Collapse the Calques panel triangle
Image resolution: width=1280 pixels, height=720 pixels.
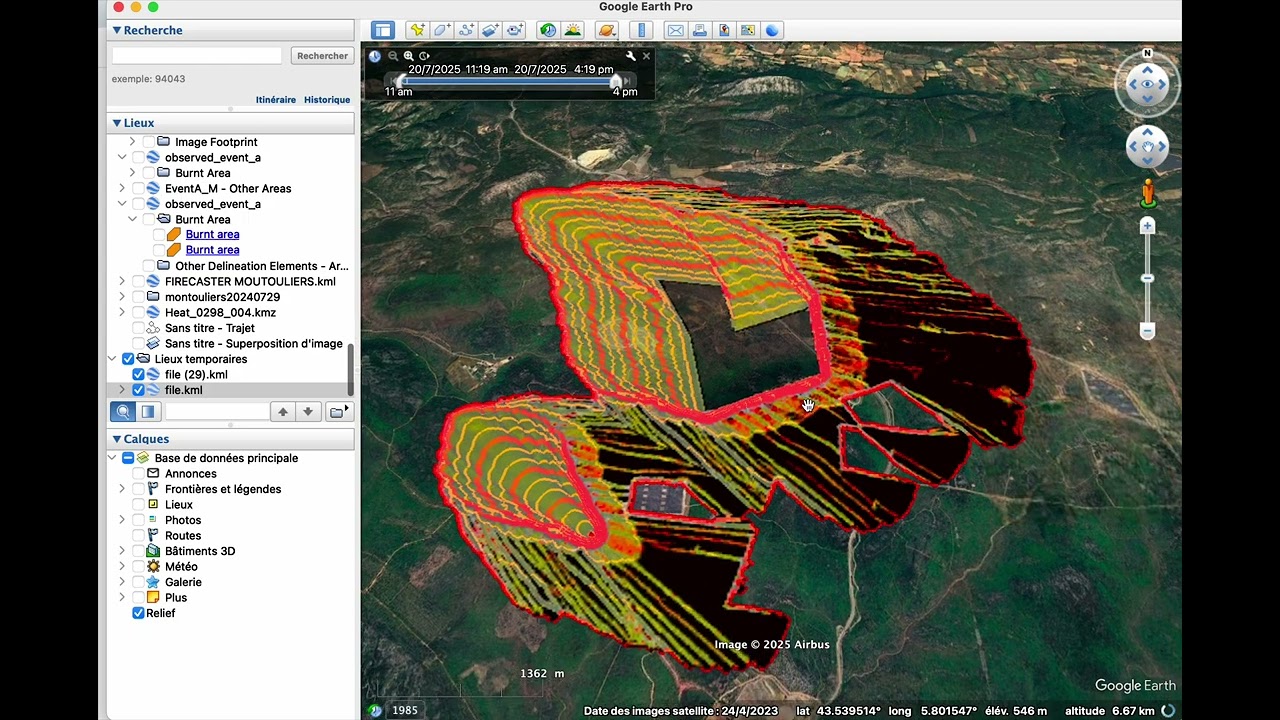(x=117, y=439)
